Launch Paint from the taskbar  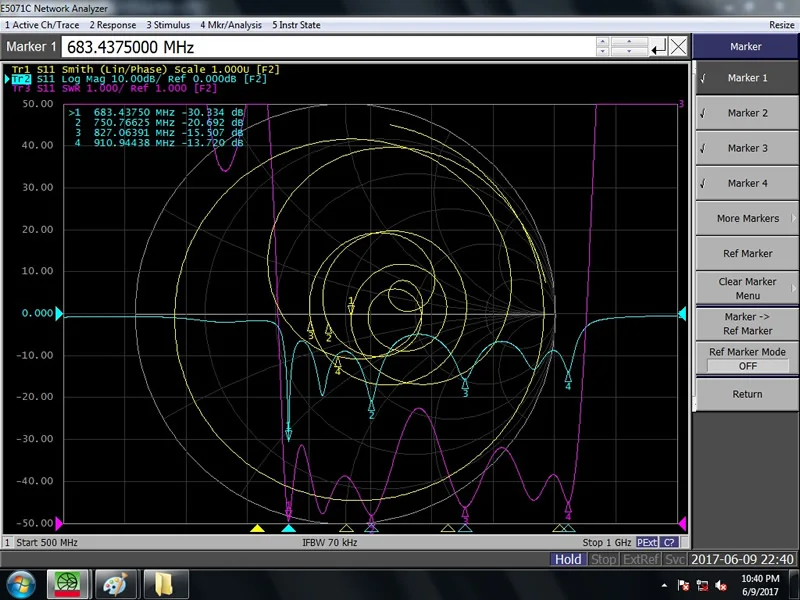point(114,583)
